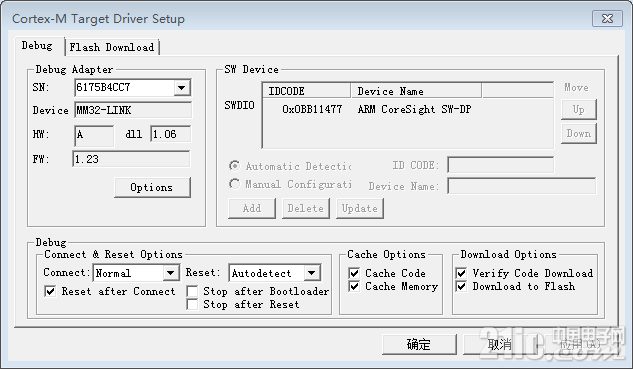This screenshot has height=369, width=633.
Task: Toggle Reset after Connect checkbox
Action: click(50, 291)
